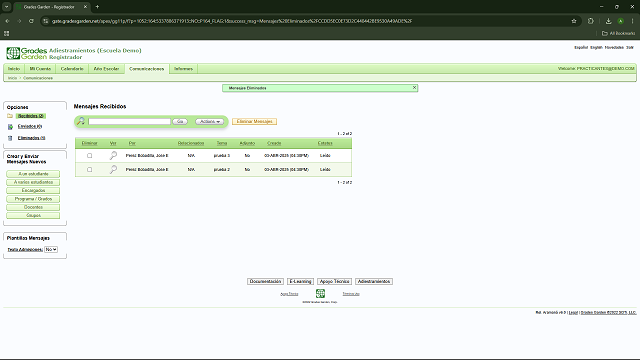Open the Recibidos folder icon
Screen dimensions: 640x360
pyautogui.click(x=10, y=116)
